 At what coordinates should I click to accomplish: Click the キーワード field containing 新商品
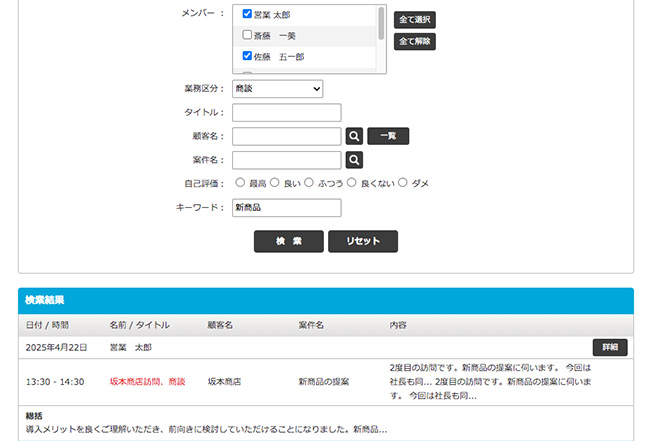pos(287,208)
